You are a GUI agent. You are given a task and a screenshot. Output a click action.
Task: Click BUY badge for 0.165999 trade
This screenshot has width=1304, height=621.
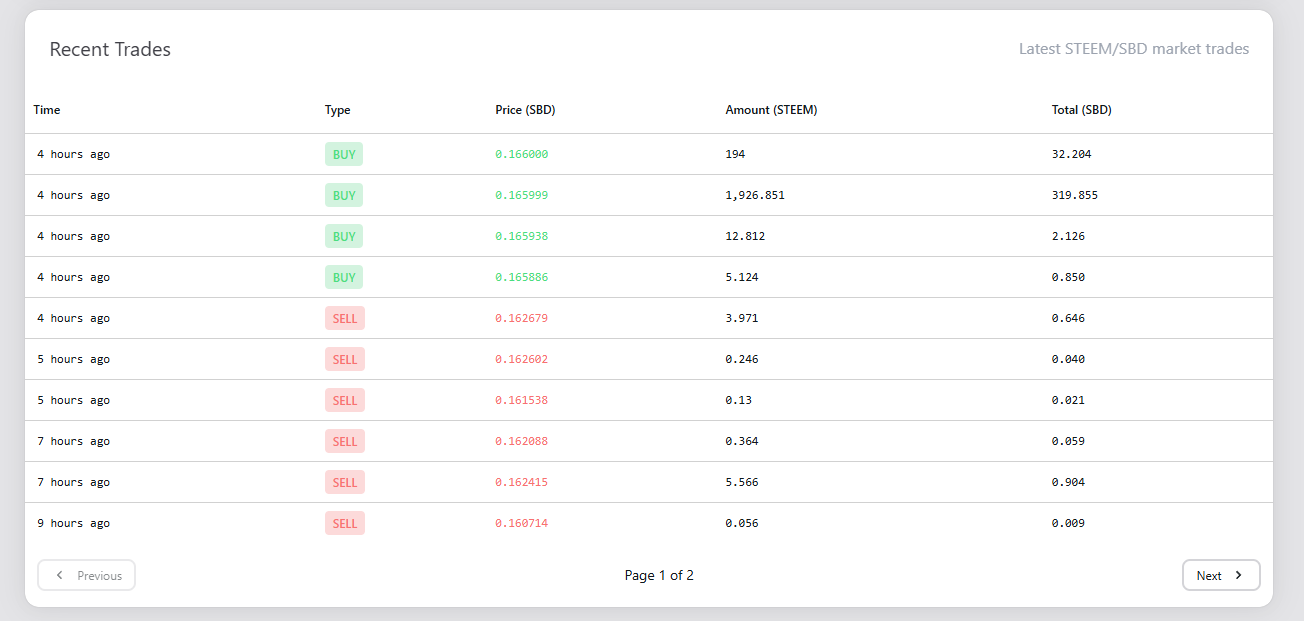[344, 195]
